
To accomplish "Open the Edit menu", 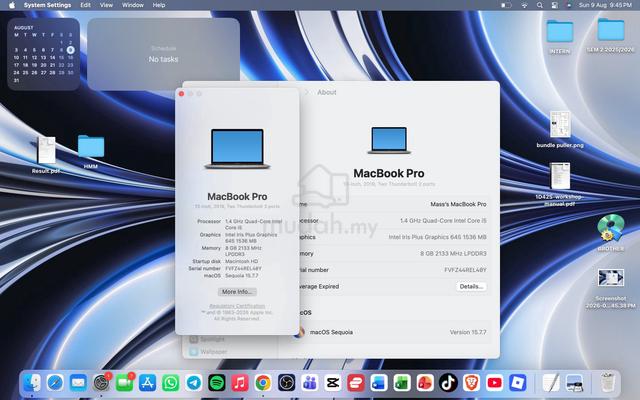I will (85, 5).
